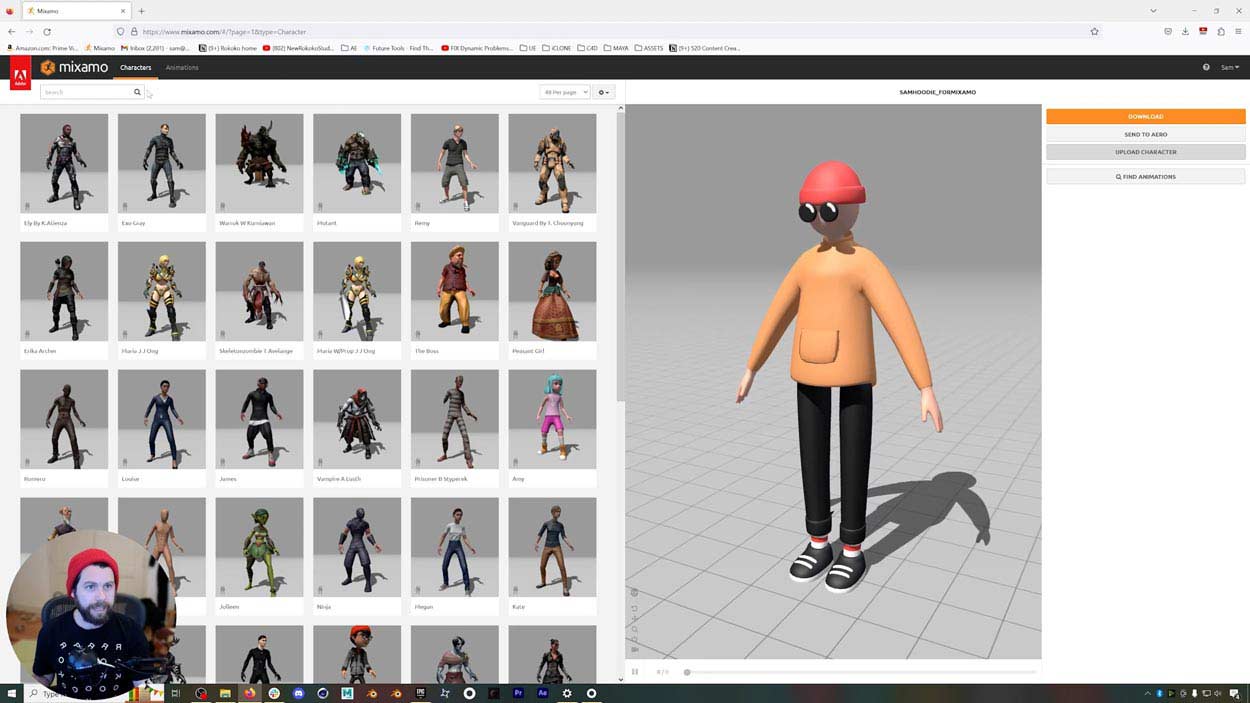
Task: Select the Remy character thumbnail
Action: 454,163
